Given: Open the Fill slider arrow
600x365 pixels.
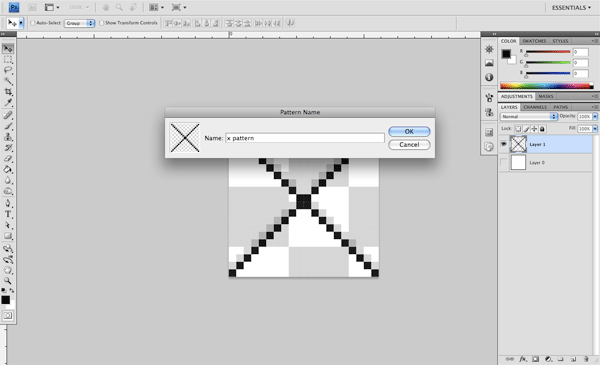Looking at the screenshot, I should pos(595,129).
